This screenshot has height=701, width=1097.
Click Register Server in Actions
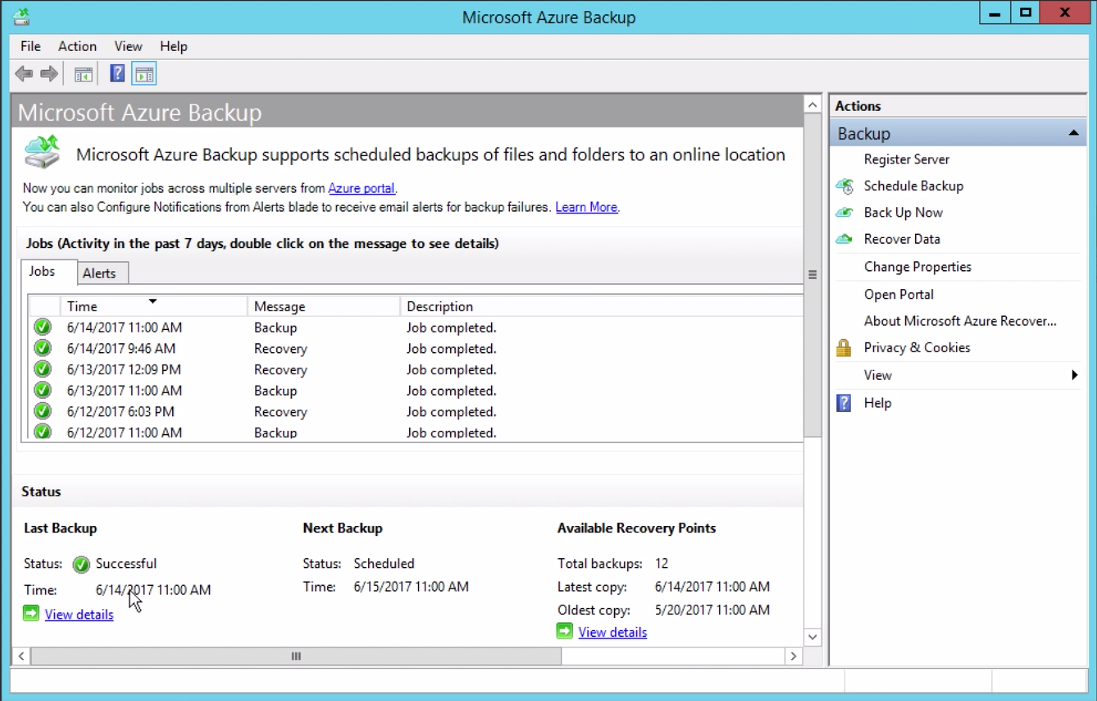click(x=906, y=160)
